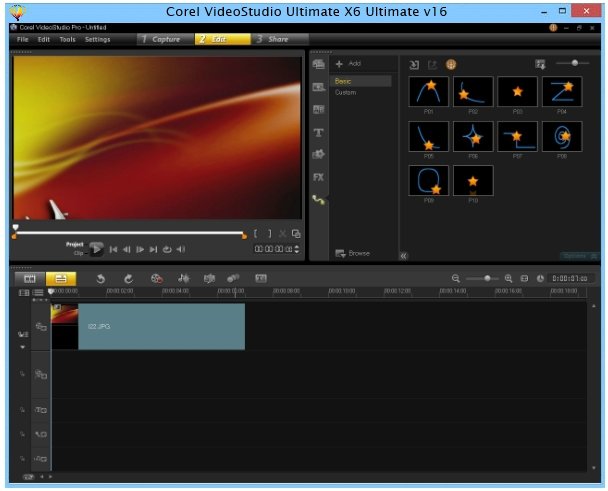608x491 pixels.
Task: Open the system volume control icon
Action: pos(181,249)
